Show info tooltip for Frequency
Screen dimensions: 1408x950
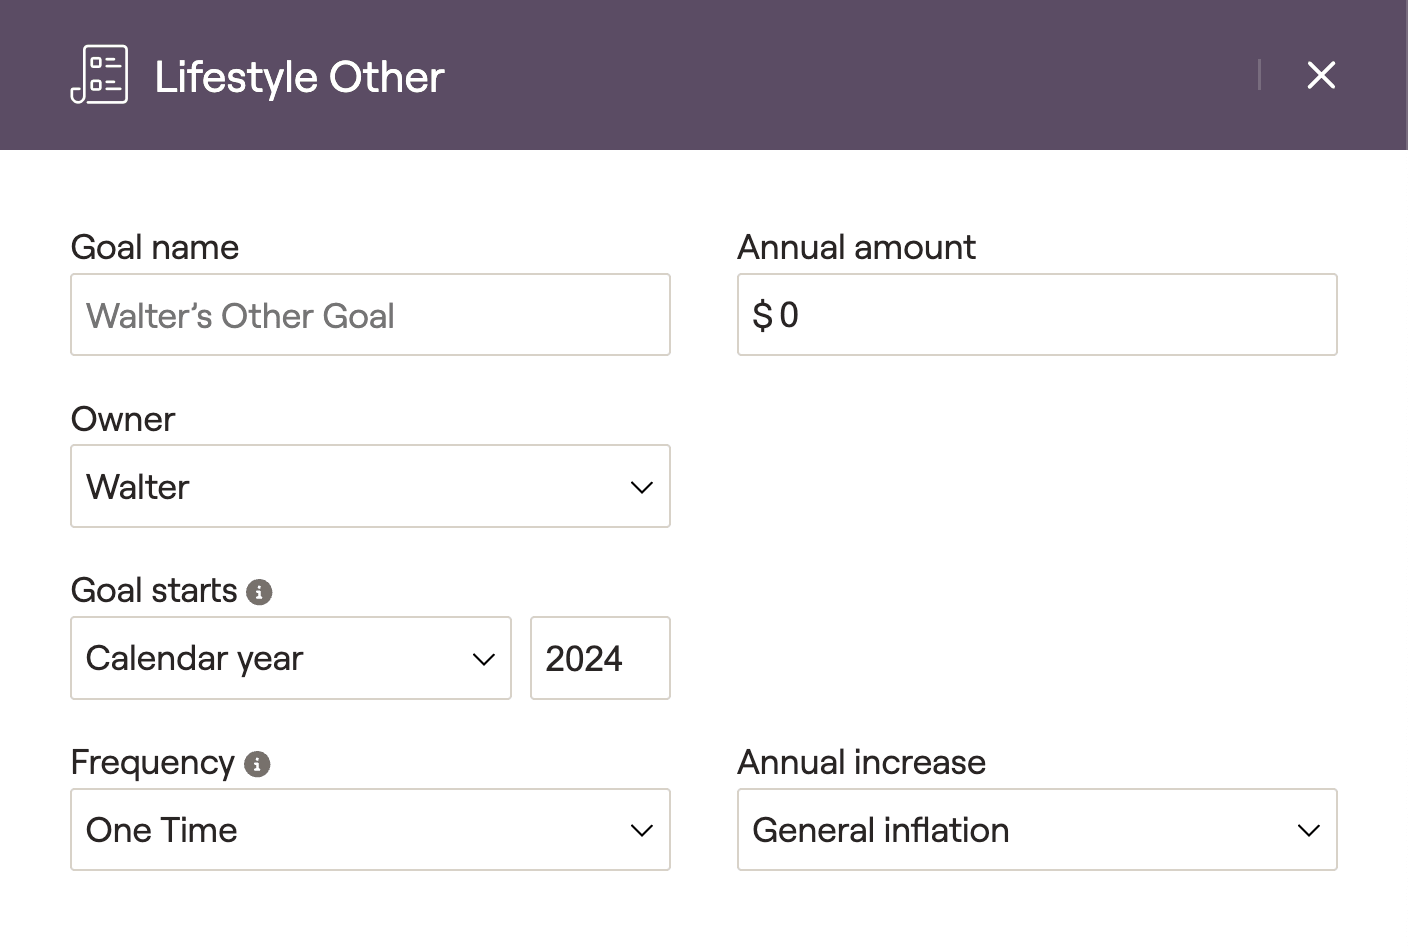click(x=257, y=764)
